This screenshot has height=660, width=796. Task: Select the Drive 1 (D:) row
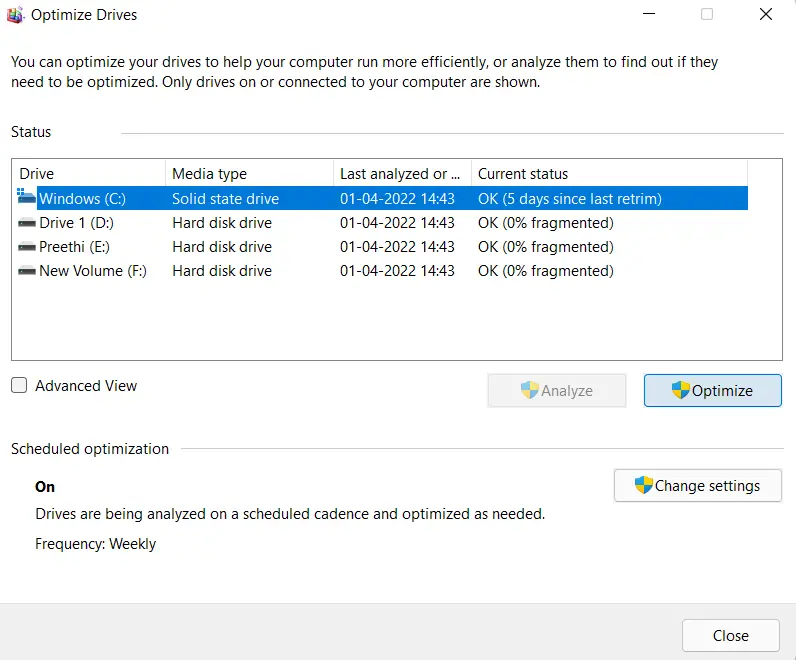pyautogui.click(x=382, y=223)
